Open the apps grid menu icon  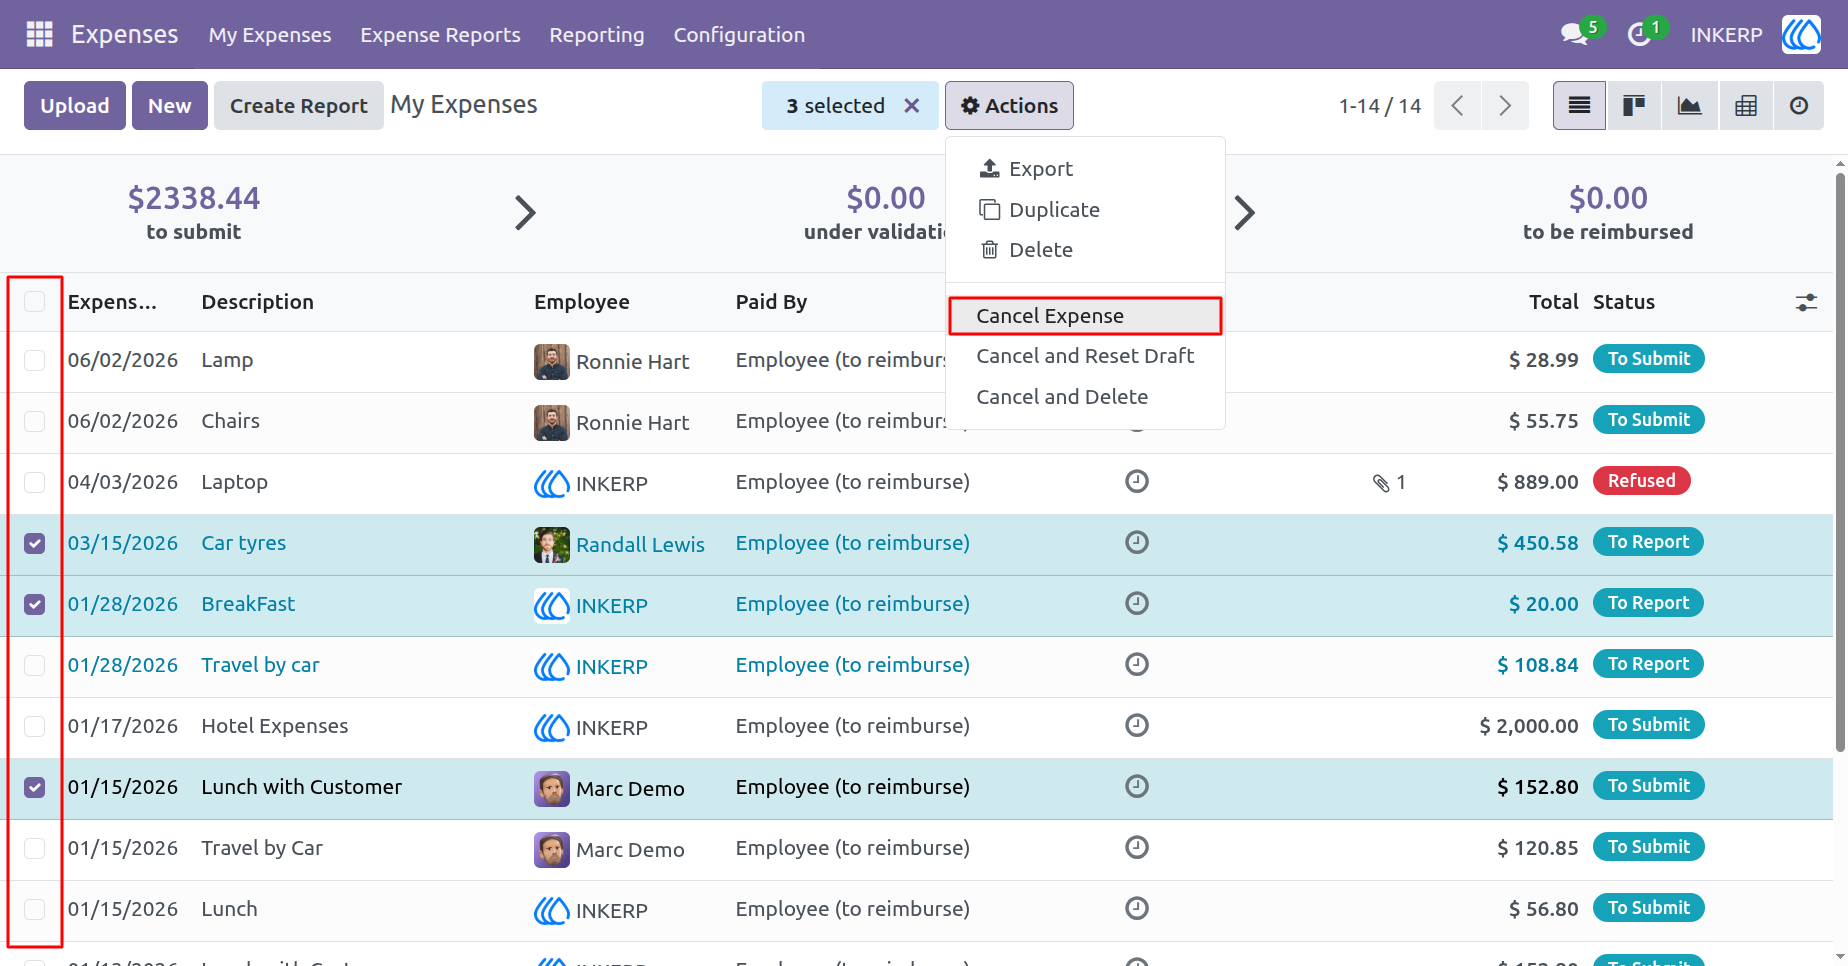coord(39,34)
